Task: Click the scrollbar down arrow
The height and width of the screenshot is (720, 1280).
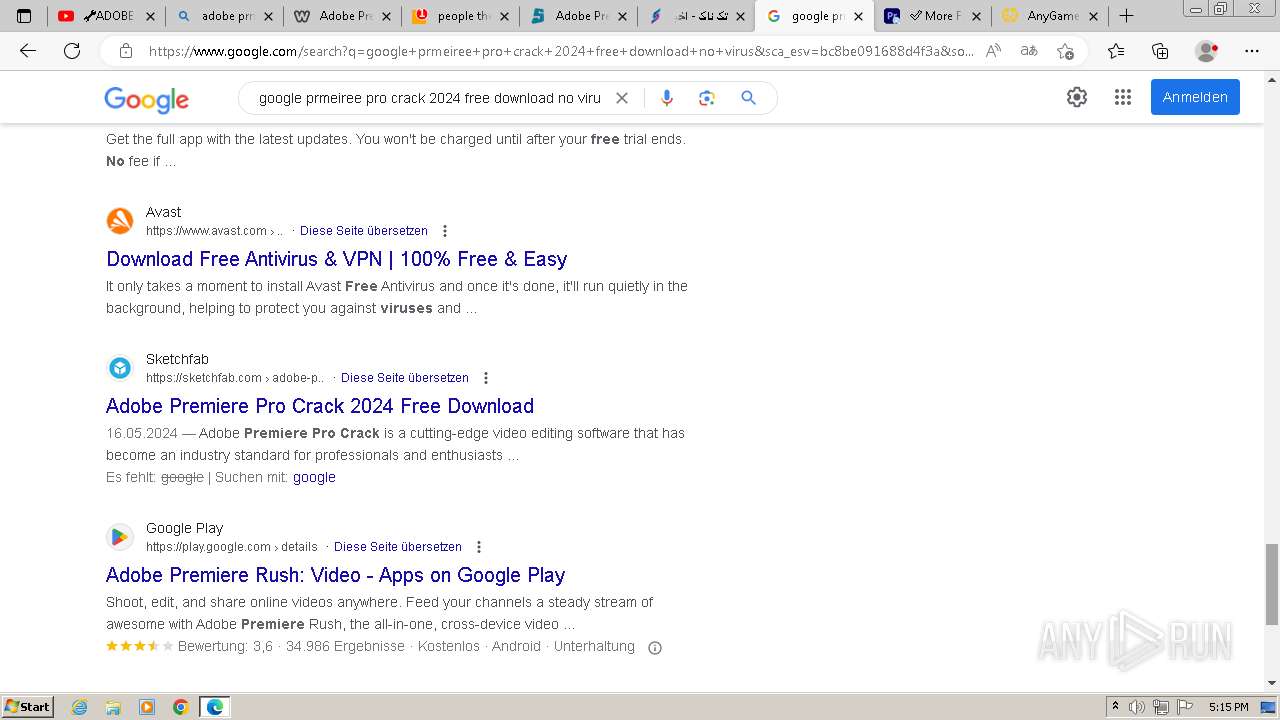Action: coord(1271,683)
